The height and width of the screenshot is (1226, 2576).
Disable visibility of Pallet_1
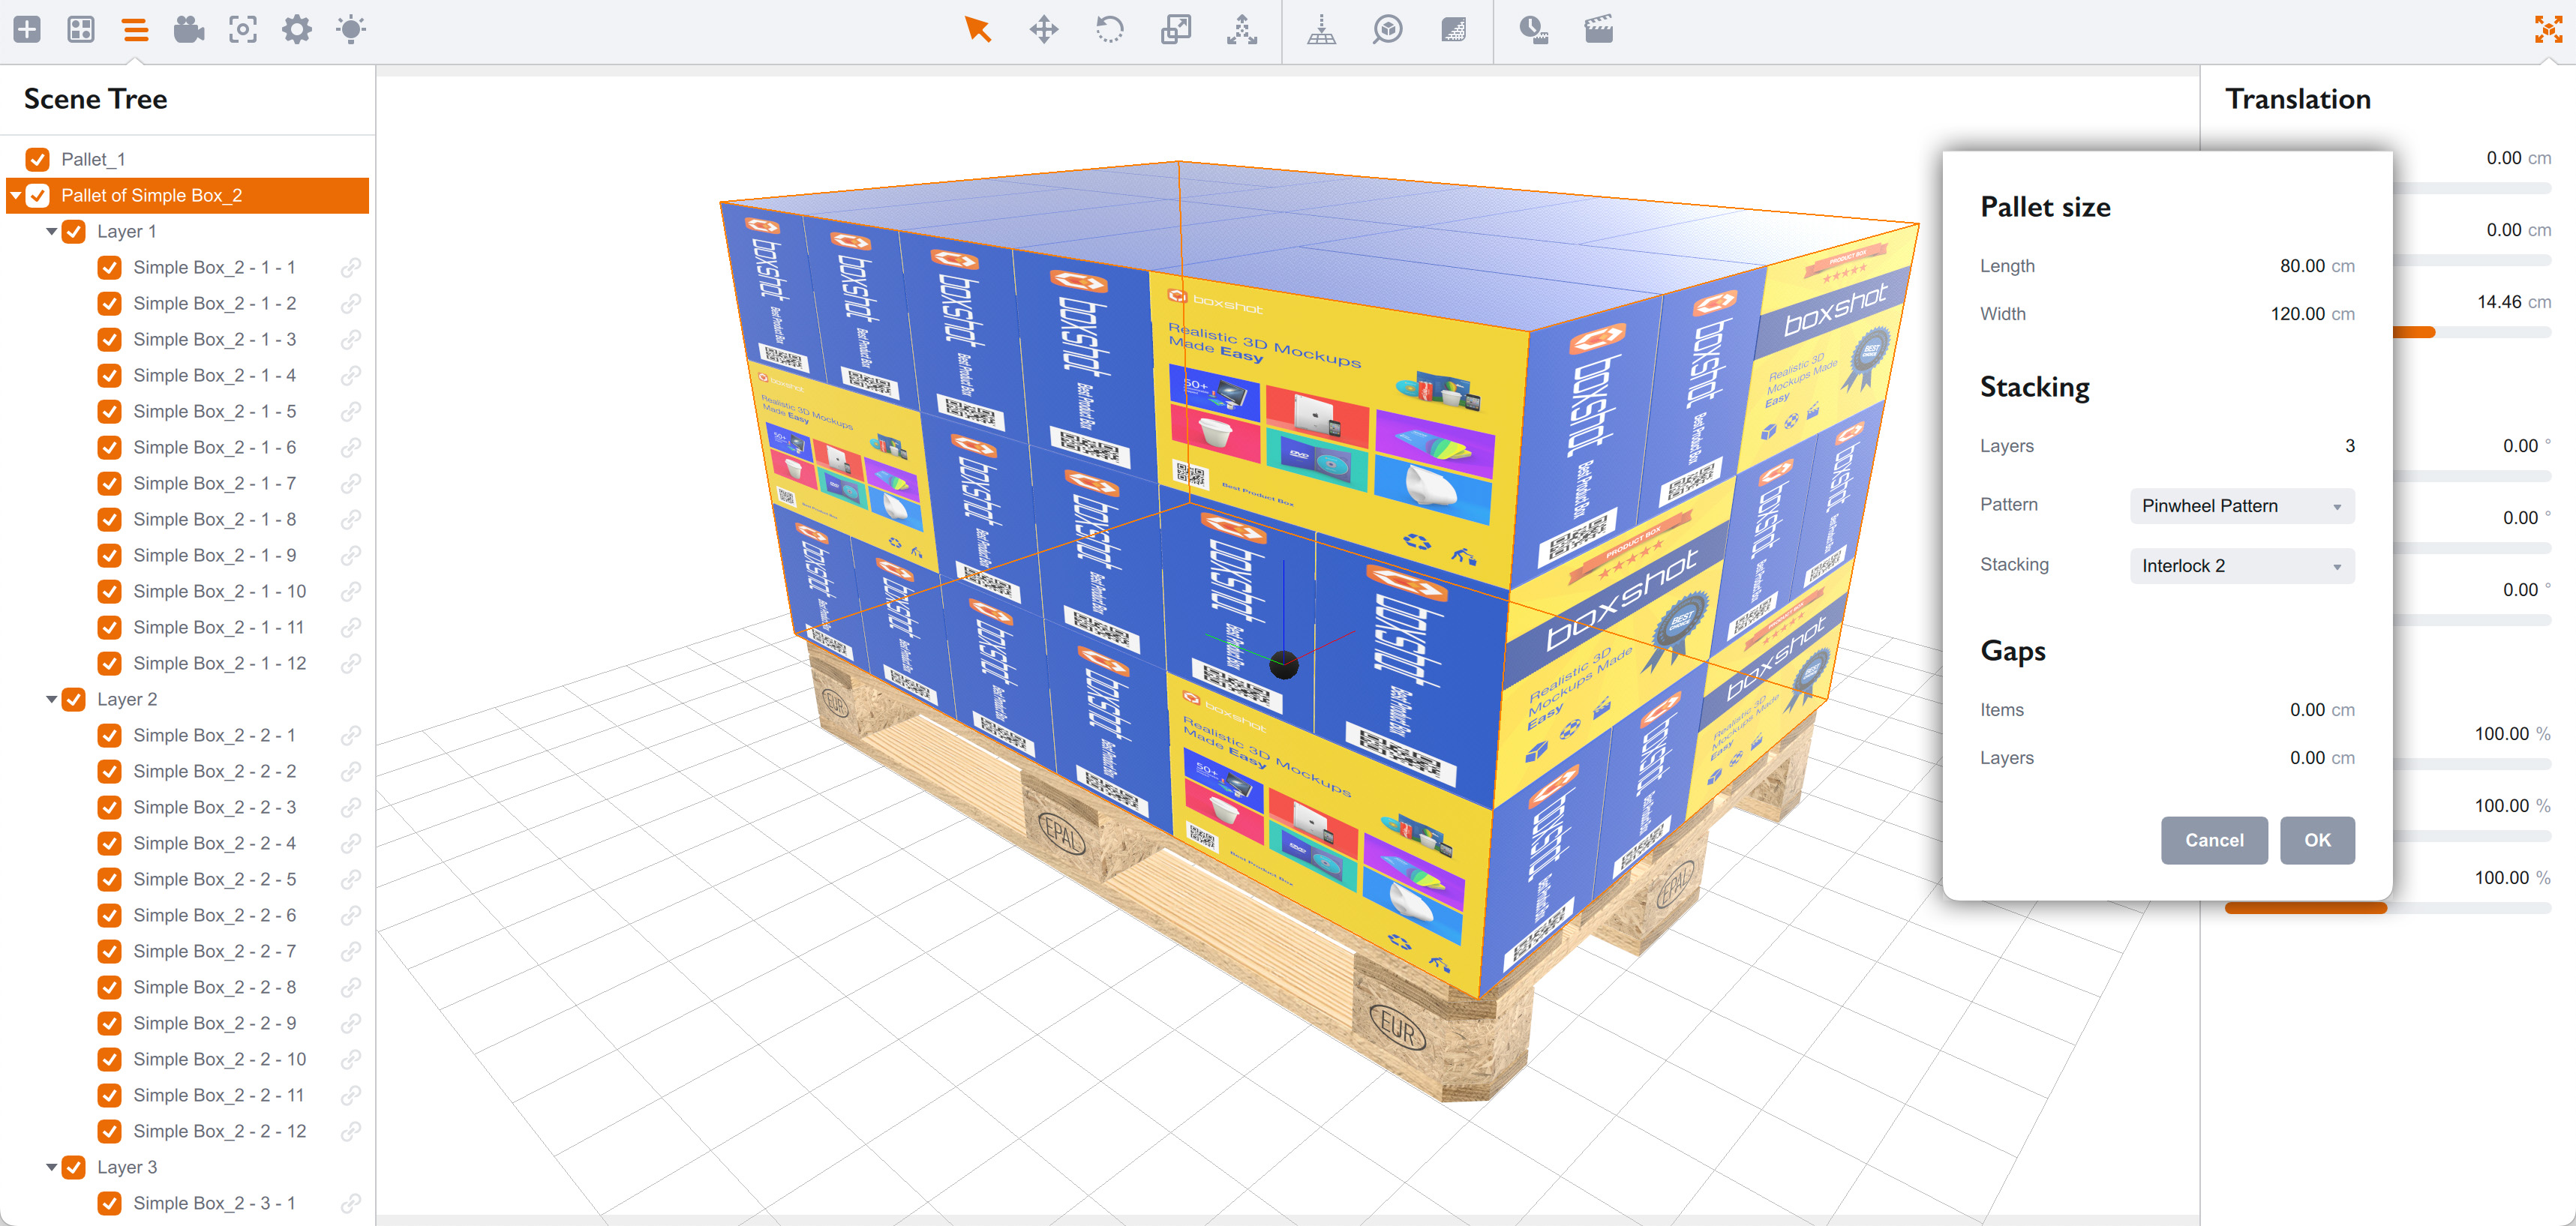point(38,158)
